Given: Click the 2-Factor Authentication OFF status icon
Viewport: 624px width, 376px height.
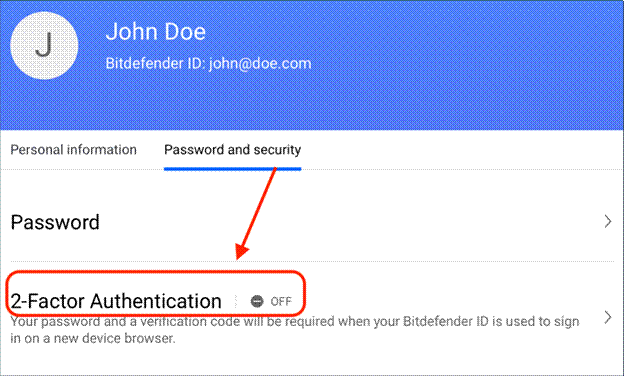Looking at the screenshot, I should (257, 301).
